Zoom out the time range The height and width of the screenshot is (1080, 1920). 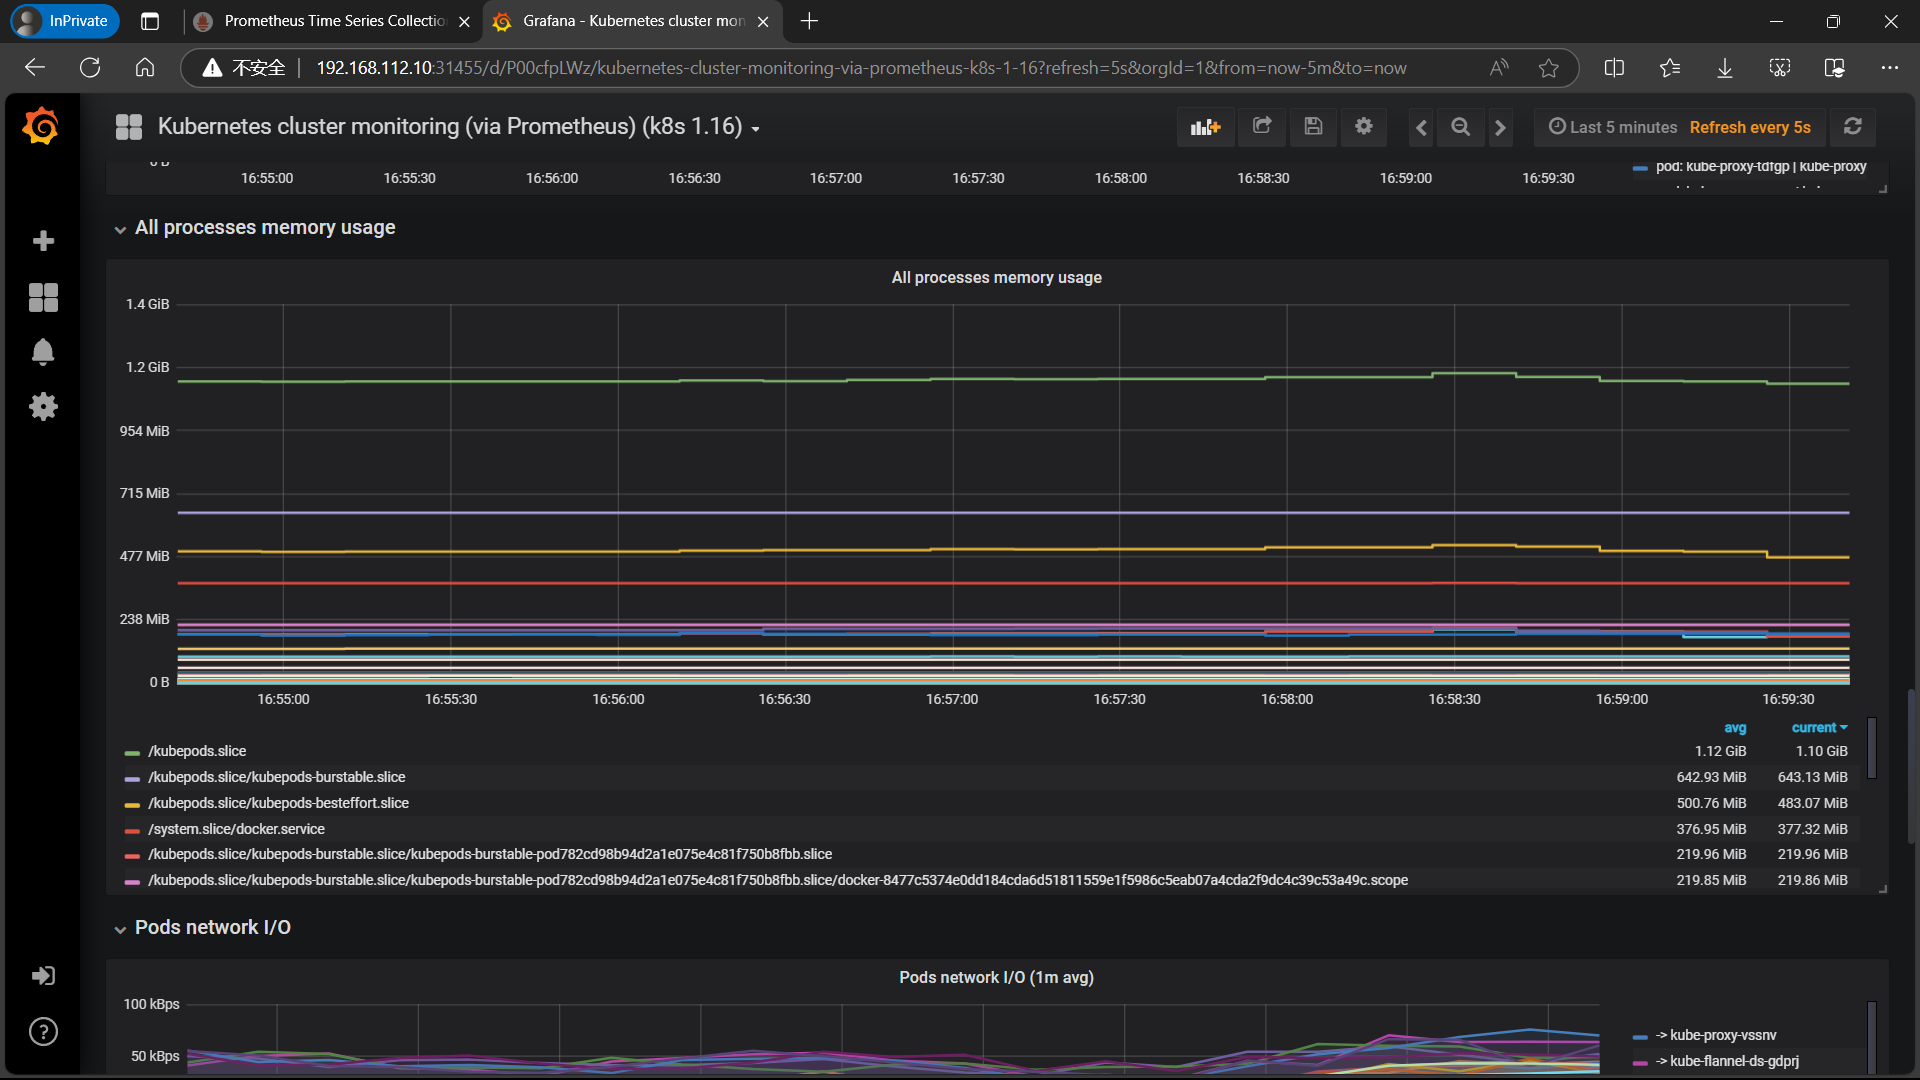(1460, 127)
